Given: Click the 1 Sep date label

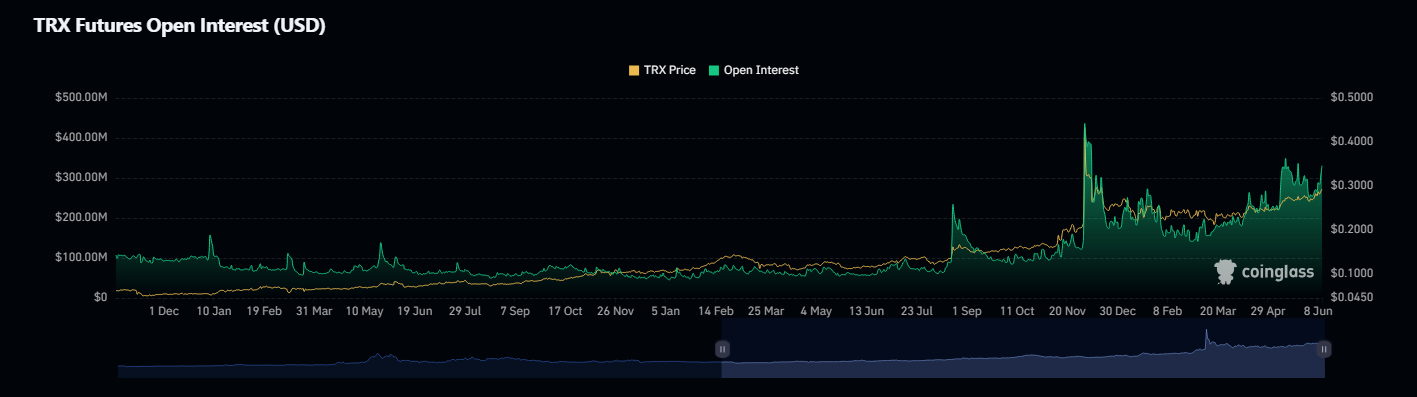Looking at the screenshot, I should (x=967, y=311).
